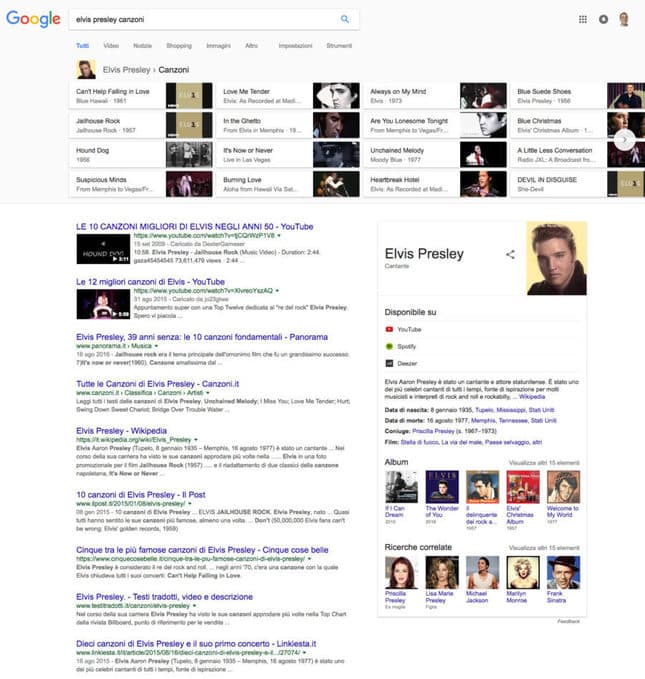This screenshot has height=679, width=645.
Task: Expand options arrow next to linkiesta.it URL
Action: [x=305, y=653]
